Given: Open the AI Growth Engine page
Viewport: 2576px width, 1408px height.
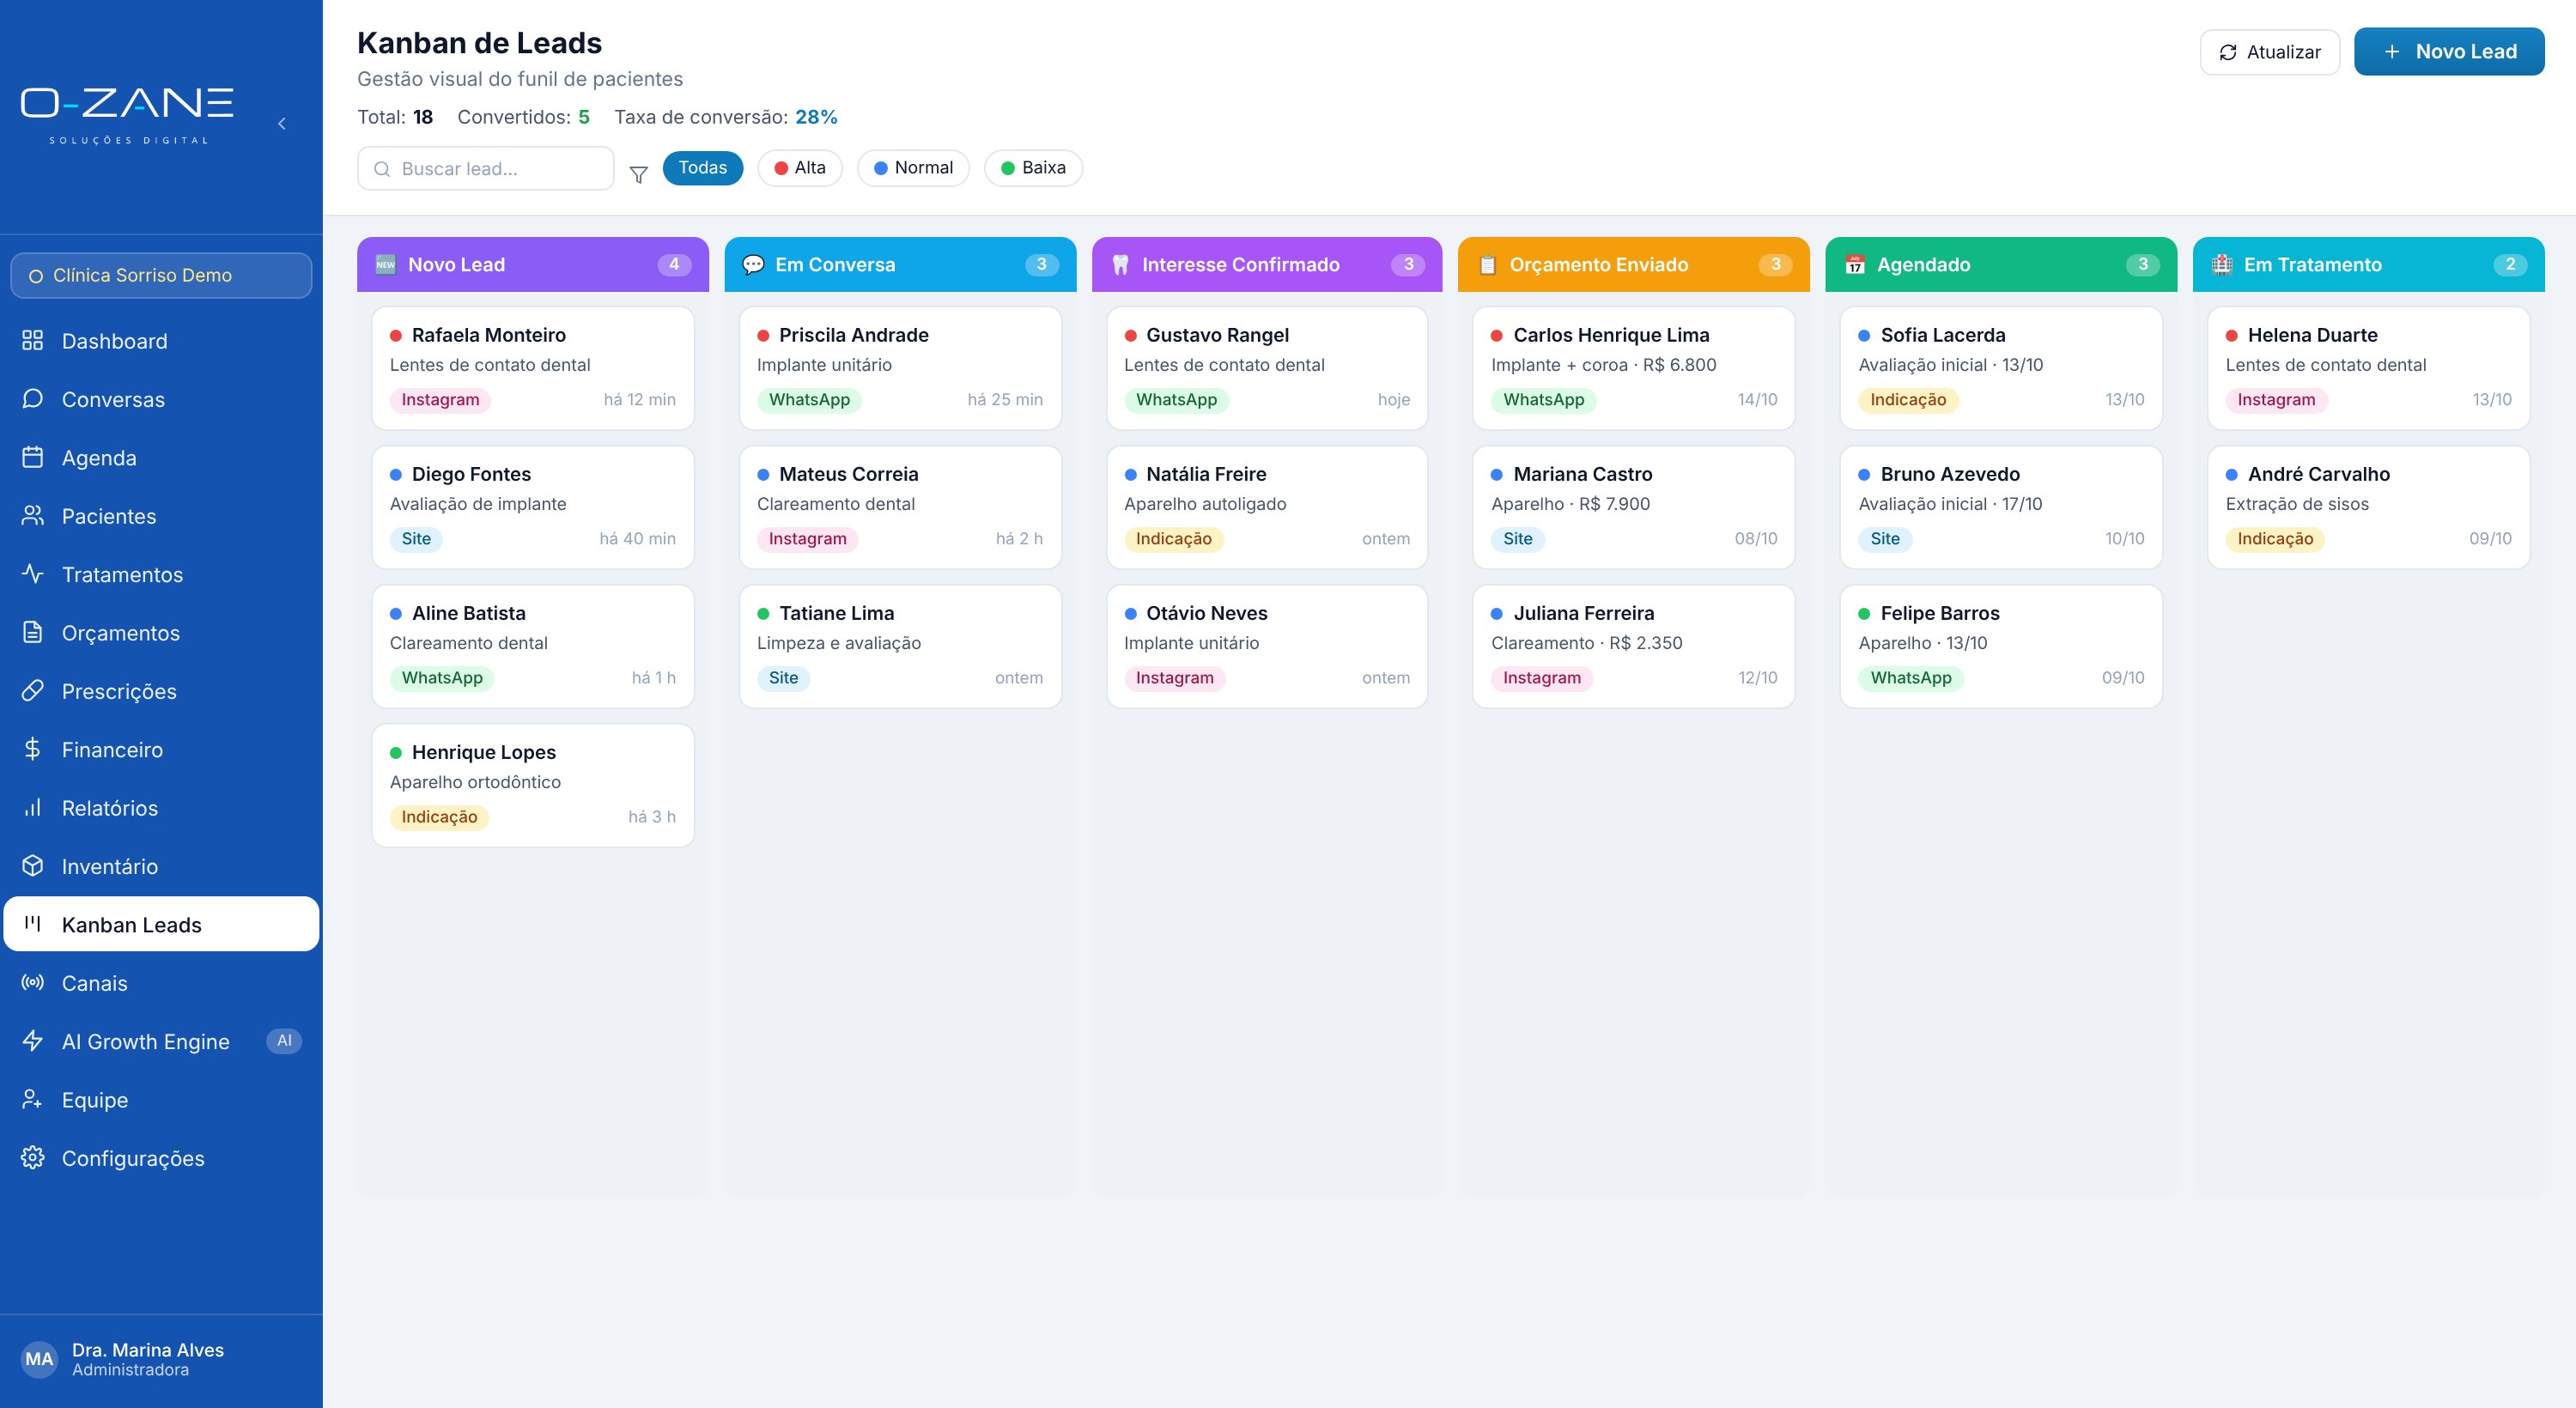Looking at the screenshot, I should [x=161, y=1041].
